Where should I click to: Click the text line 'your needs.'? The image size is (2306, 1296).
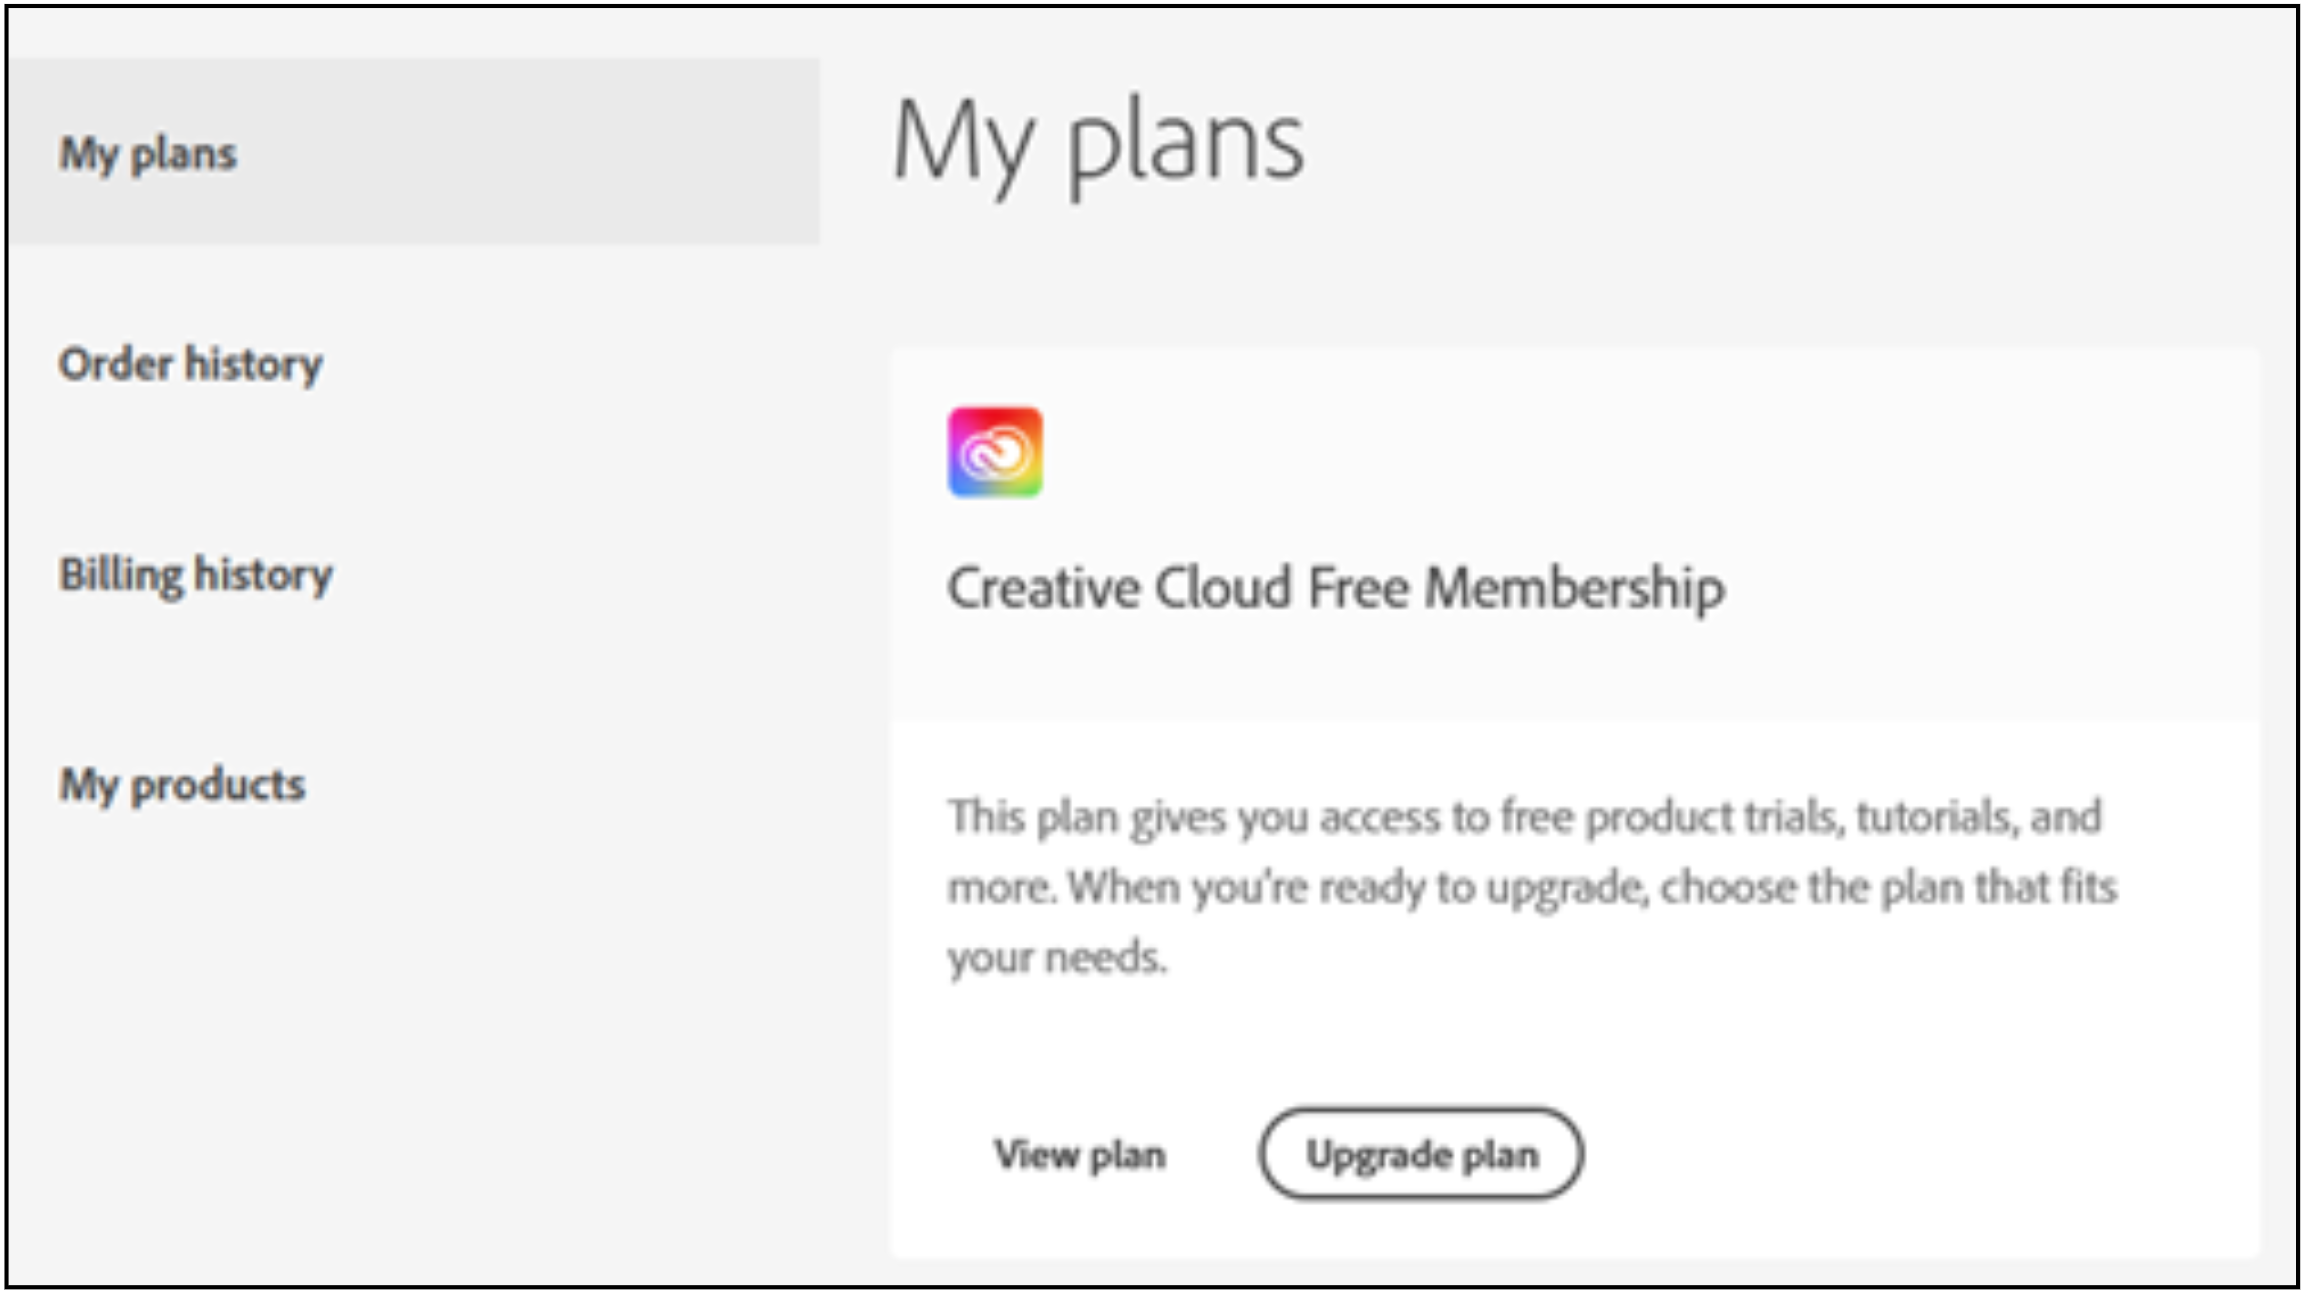tap(1056, 958)
